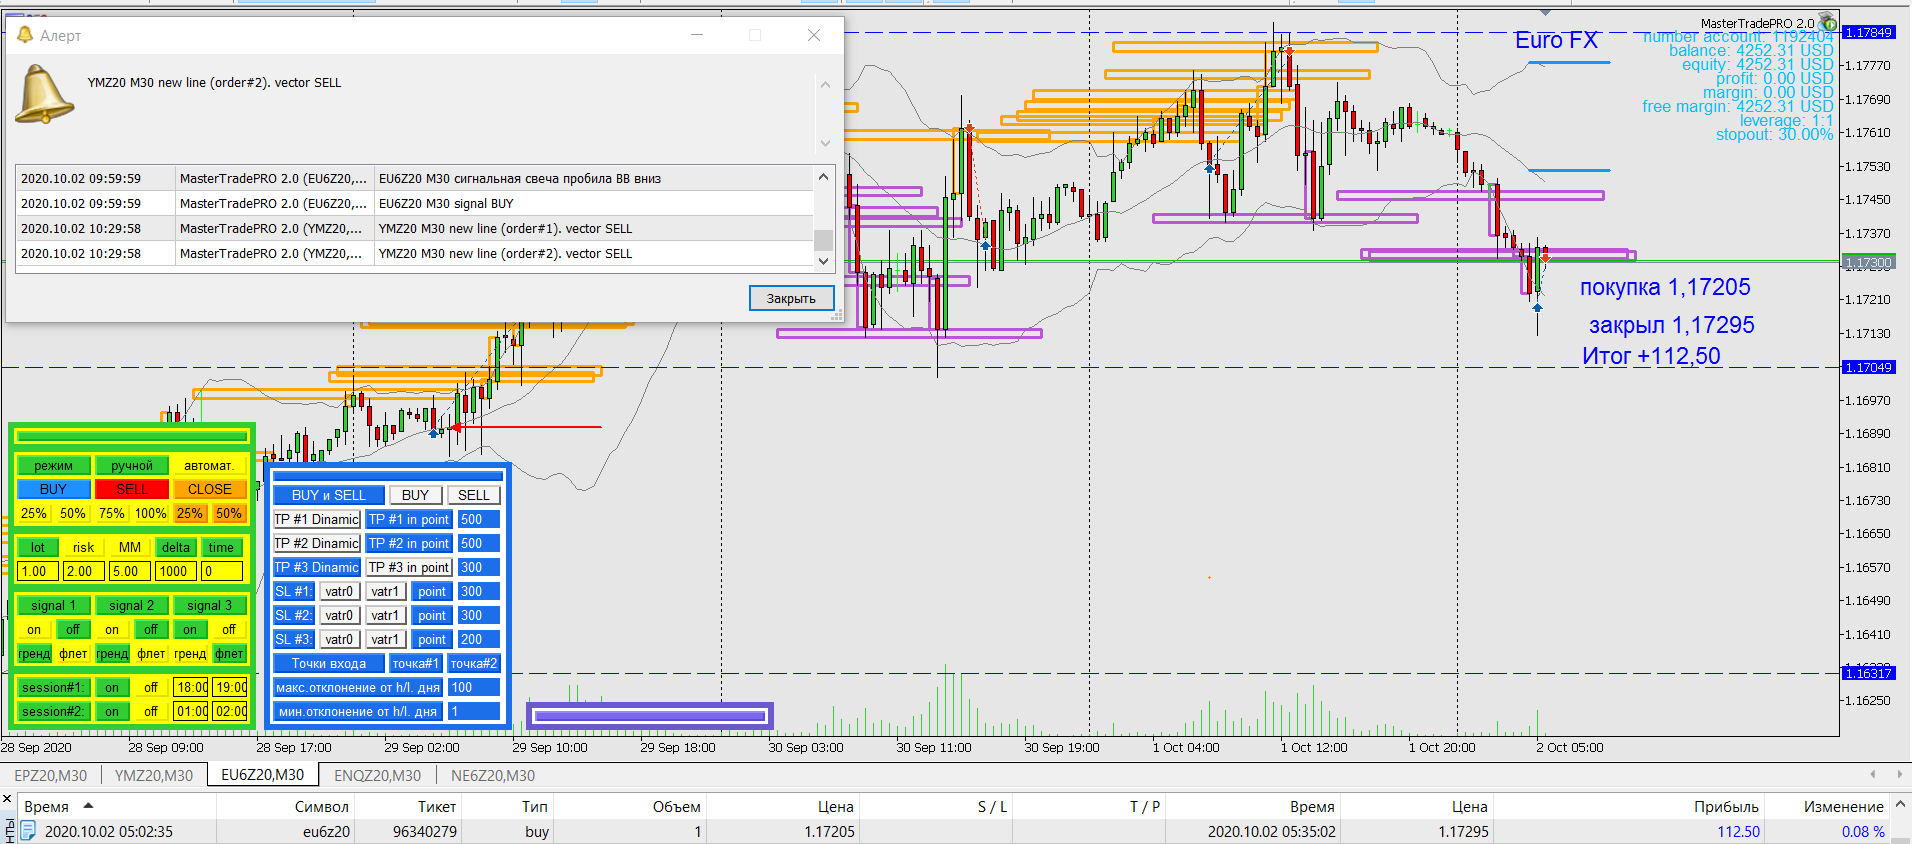Click vatr1 in the SL #2 row
This screenshot has width=1912, height=844.
(385, 616)
